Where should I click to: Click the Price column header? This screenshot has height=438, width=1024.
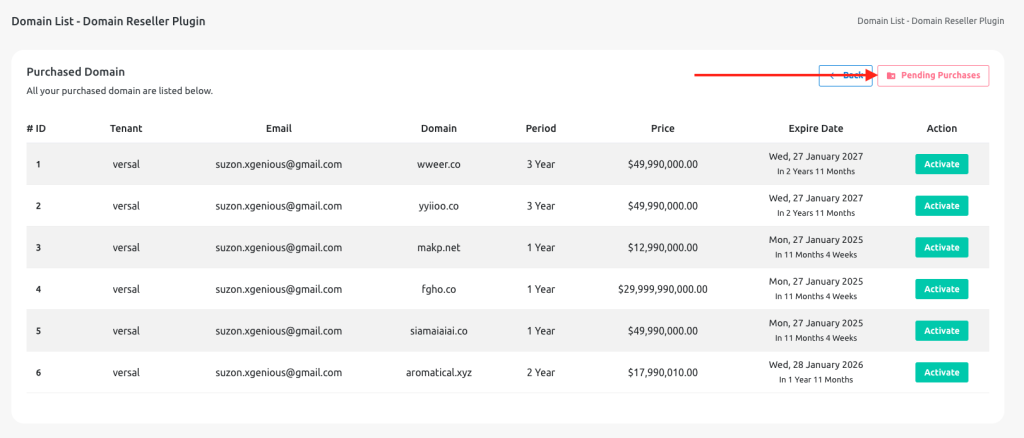point(663,129)
